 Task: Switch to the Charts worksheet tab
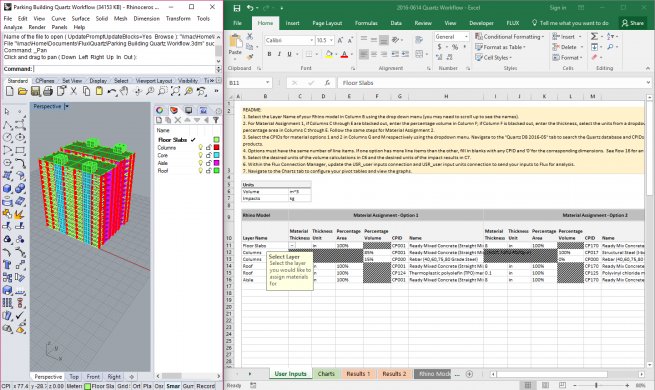(x=326, y=374)
